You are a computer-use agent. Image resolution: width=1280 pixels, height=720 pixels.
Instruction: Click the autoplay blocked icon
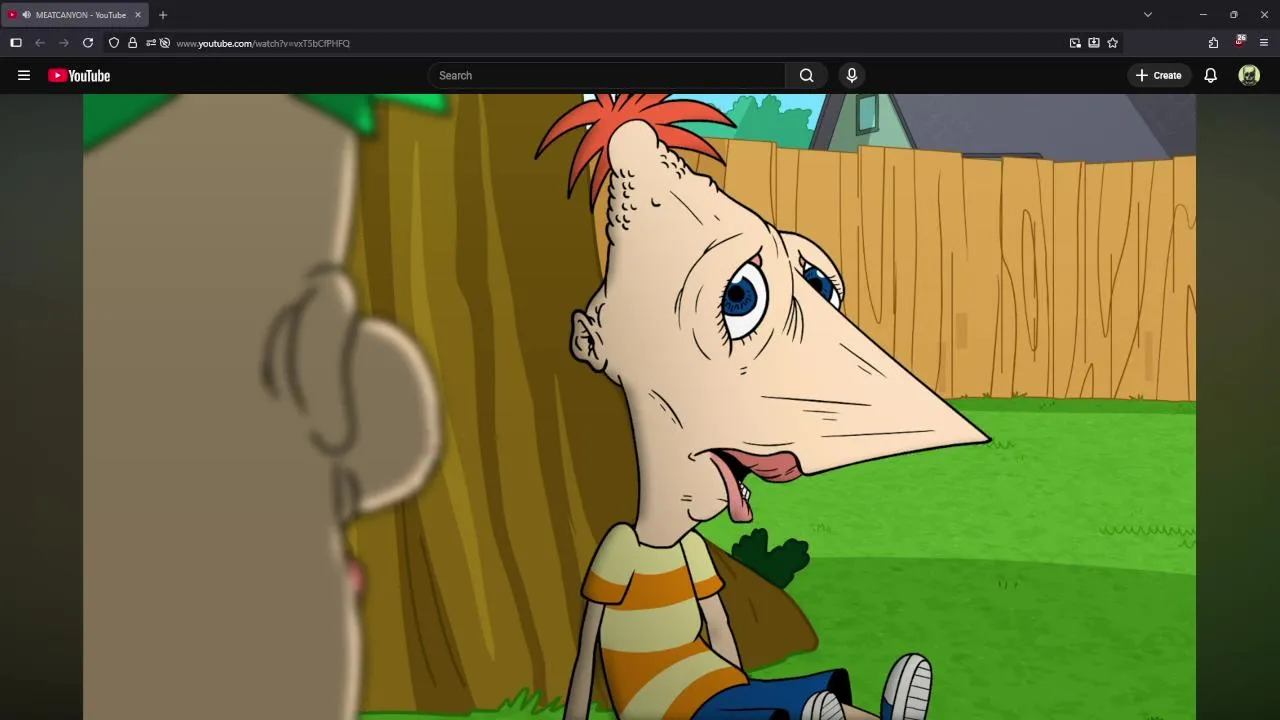[165, 43]
